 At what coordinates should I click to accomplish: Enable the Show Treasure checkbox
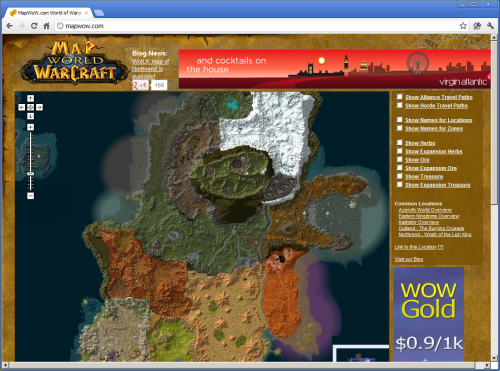[399, 176]
